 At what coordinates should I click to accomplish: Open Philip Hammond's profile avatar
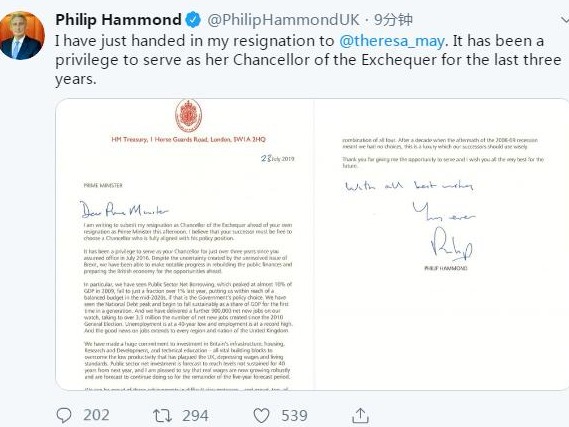(x=22, y=36)
